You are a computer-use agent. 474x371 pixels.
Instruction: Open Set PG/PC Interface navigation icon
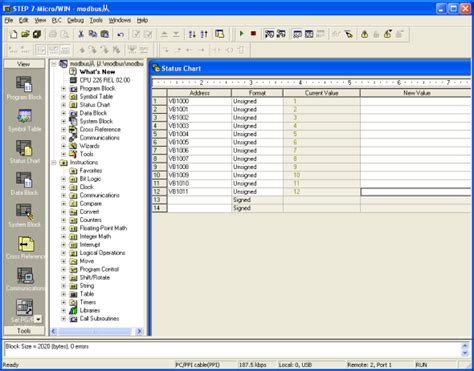coord(23,311)
